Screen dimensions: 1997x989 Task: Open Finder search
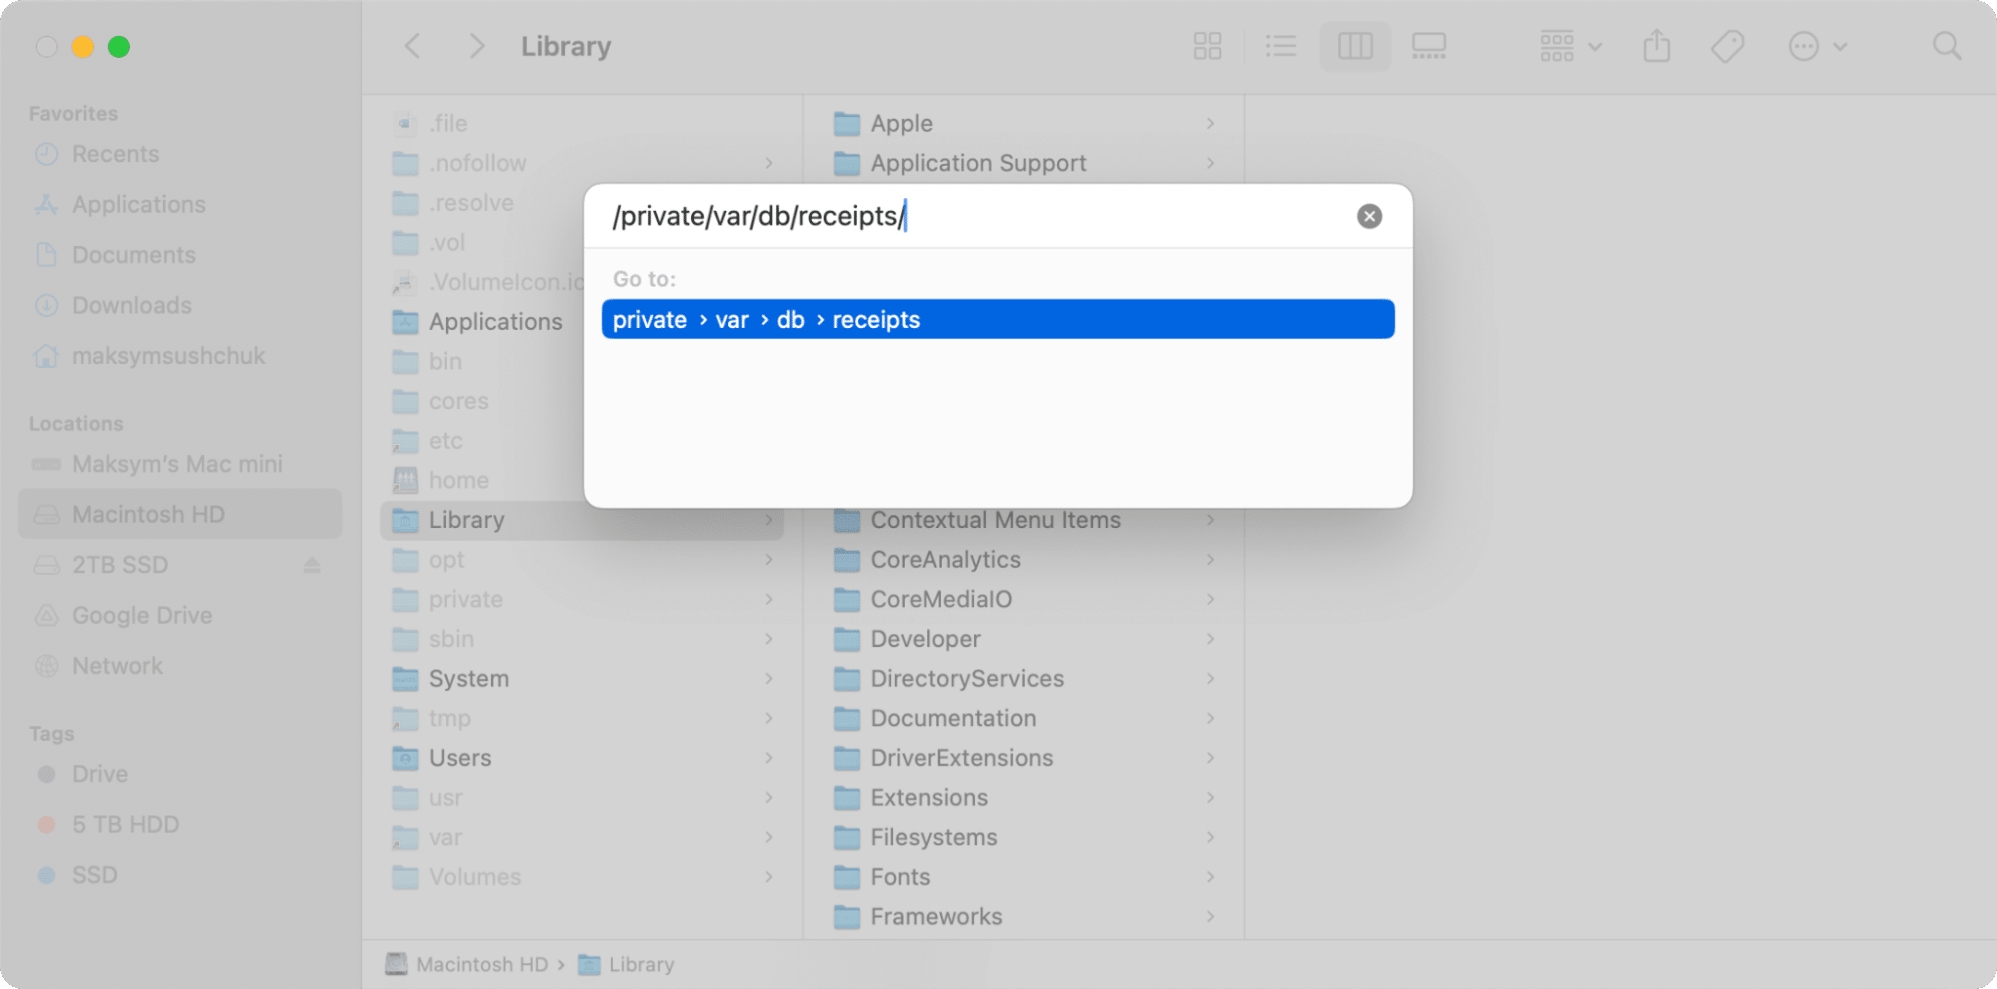(x=1946, y=46)
